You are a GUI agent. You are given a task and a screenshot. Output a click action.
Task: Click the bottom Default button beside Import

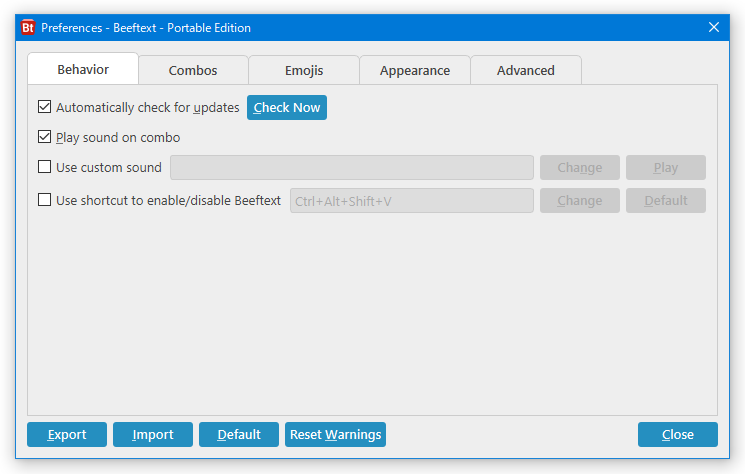[x=239, y=434]
